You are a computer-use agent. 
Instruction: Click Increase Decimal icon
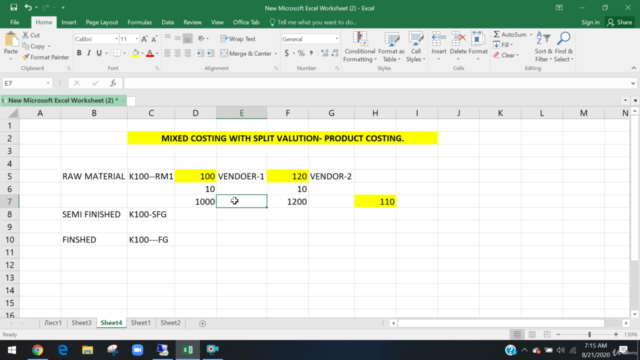[x=324, y=53]
